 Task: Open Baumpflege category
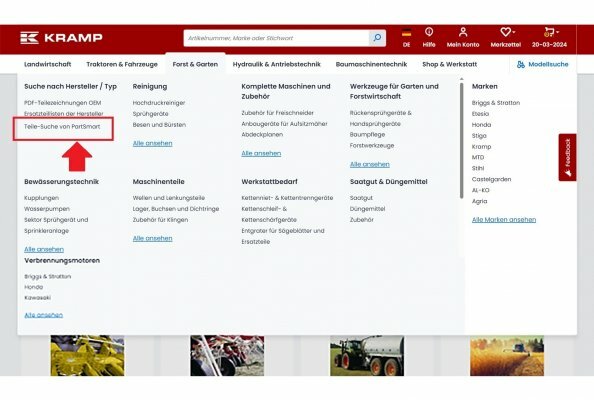(x=367, y=134)
